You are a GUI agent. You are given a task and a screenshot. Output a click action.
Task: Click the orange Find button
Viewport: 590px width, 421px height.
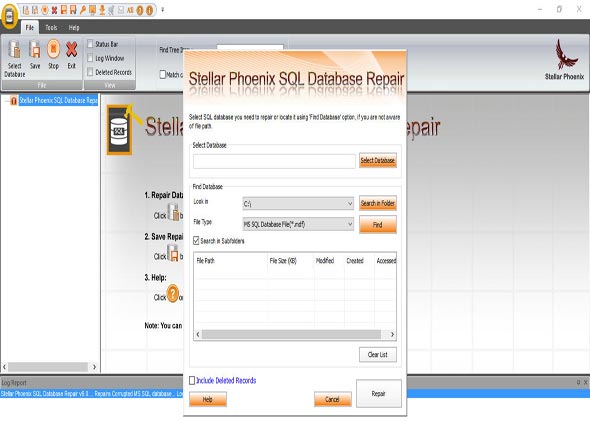tap(378, 225)
